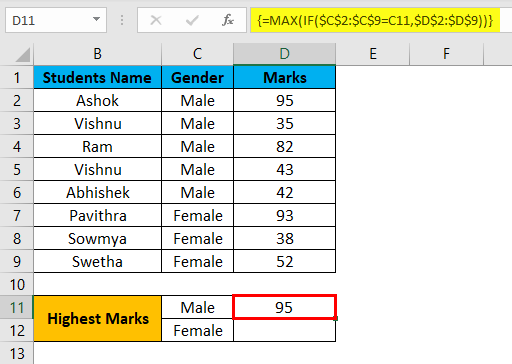
Task: Select the marks cell showing 38
Action: click(x=284, y=238)
